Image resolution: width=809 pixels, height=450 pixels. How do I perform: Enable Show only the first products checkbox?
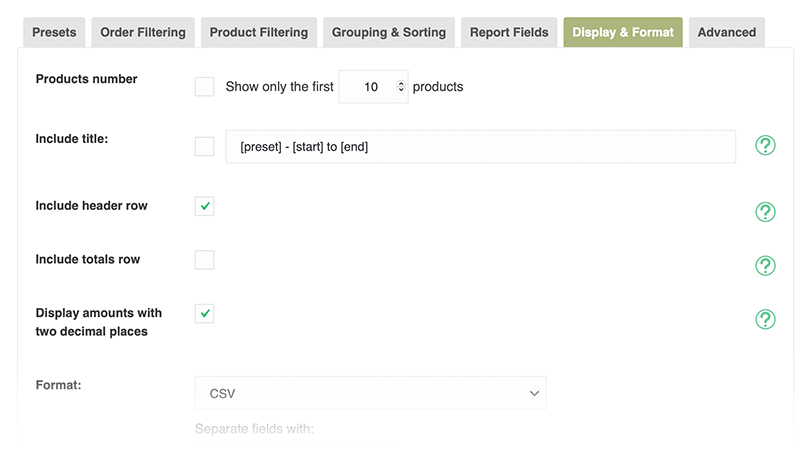[x=205, y=87]
